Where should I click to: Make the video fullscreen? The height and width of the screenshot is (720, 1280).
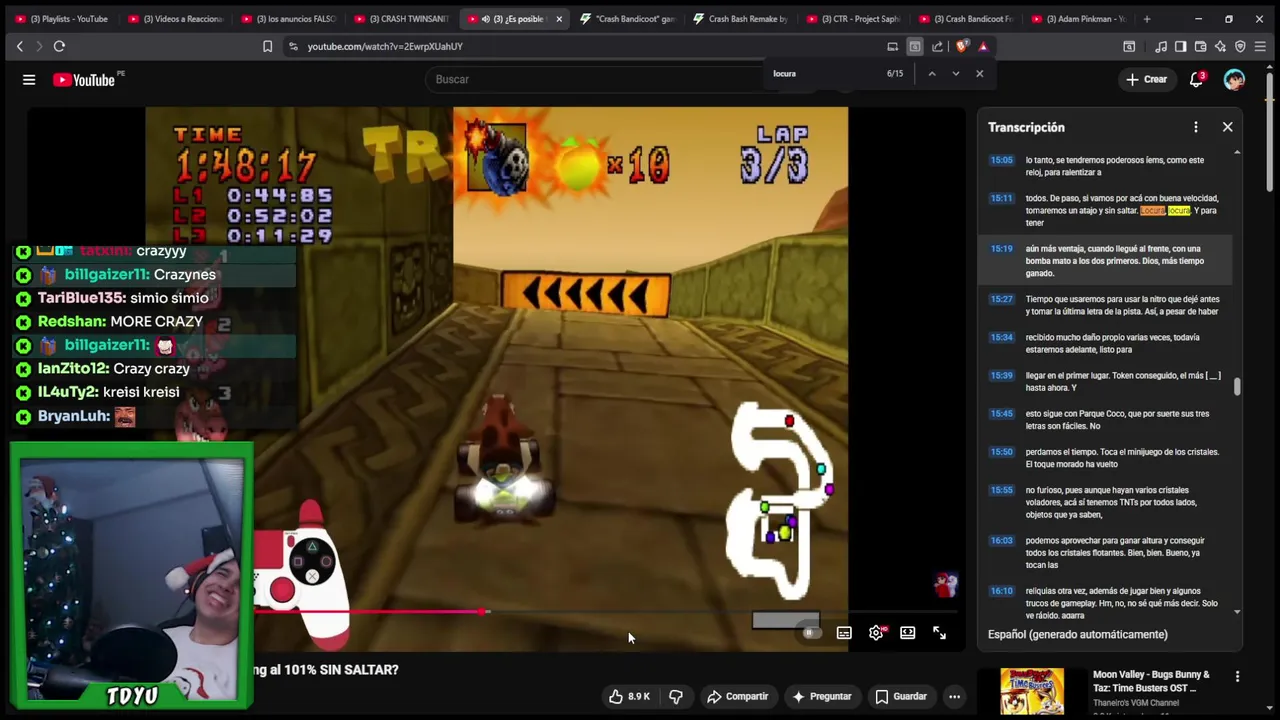(939, 632)
